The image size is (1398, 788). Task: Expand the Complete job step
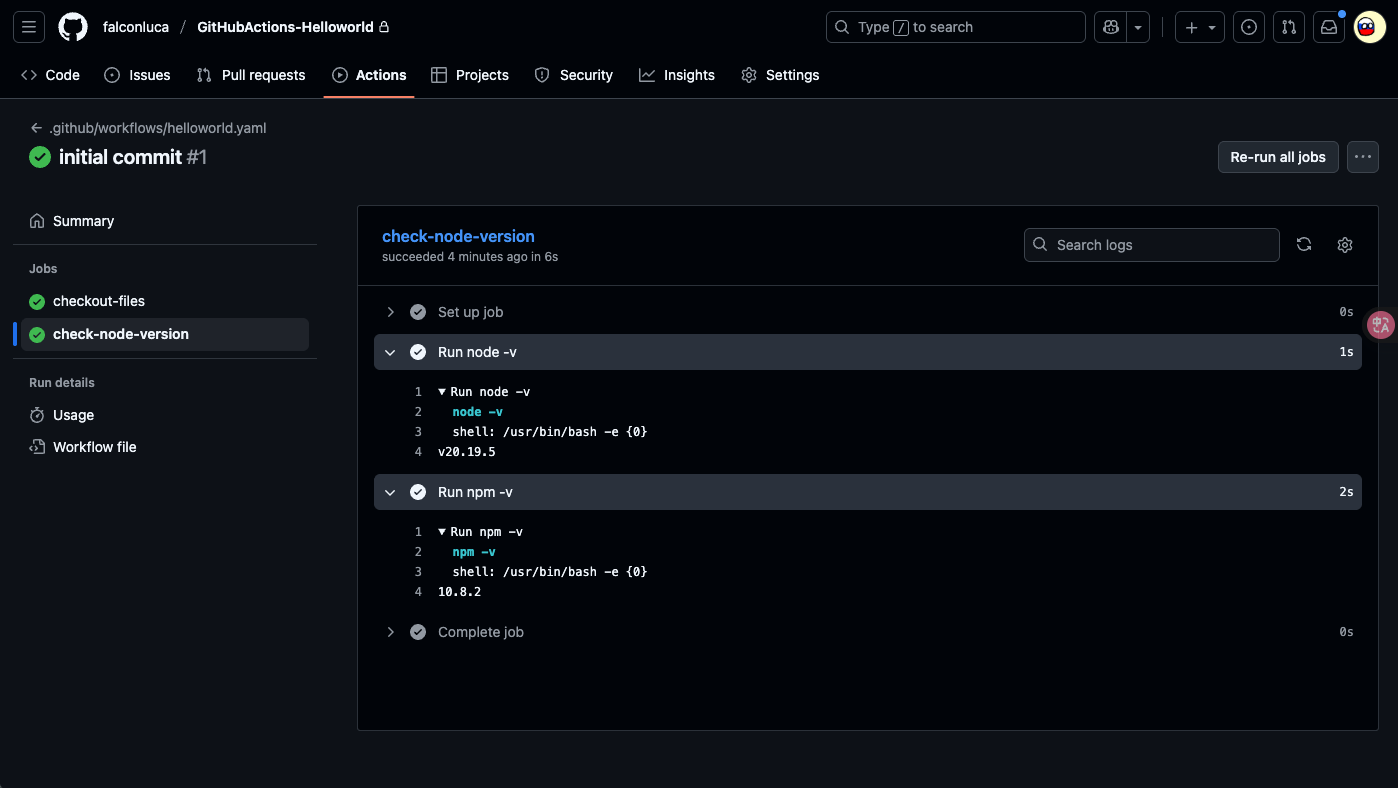(391, 632)
